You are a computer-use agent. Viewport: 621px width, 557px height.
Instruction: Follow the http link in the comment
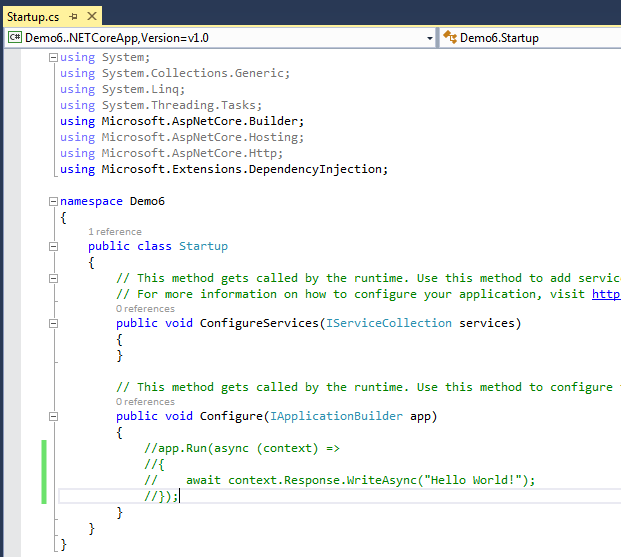(x=605, y=294)
